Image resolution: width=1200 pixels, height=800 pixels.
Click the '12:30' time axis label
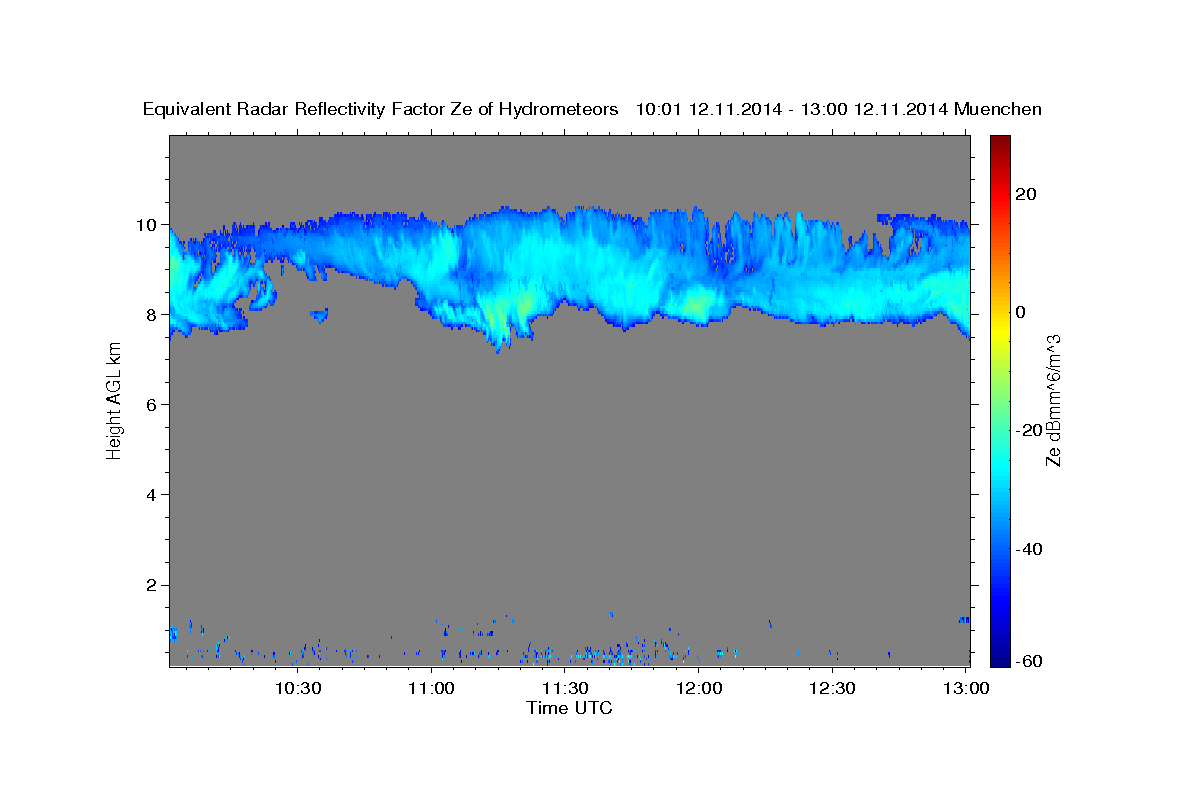tap(832, 688)
